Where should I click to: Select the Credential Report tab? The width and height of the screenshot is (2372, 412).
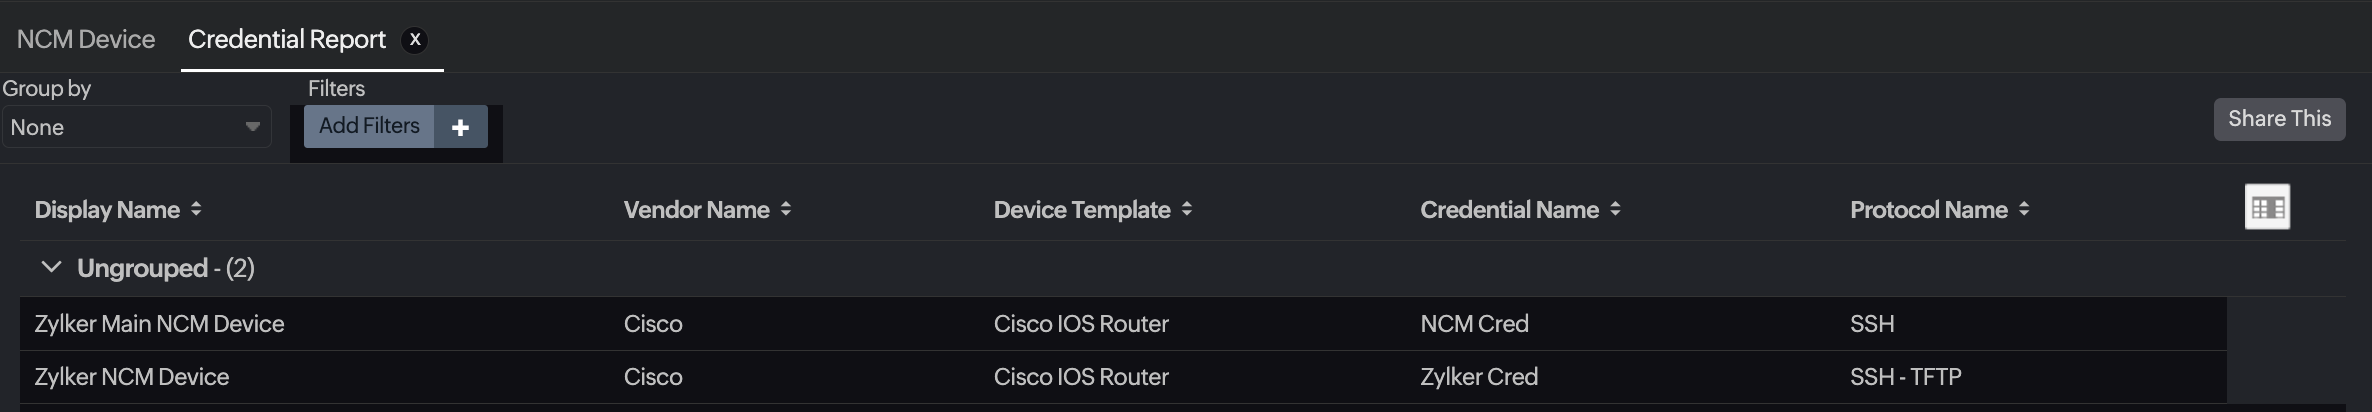[286, 39]
